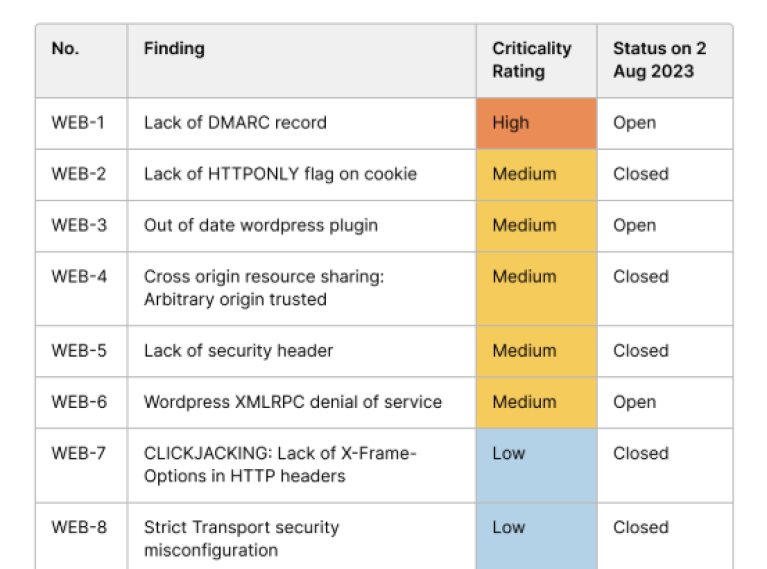The width and height of the screenshot is (767, 569).
Task: Click the Open status for WEB-1
Action: click(634, 123)
